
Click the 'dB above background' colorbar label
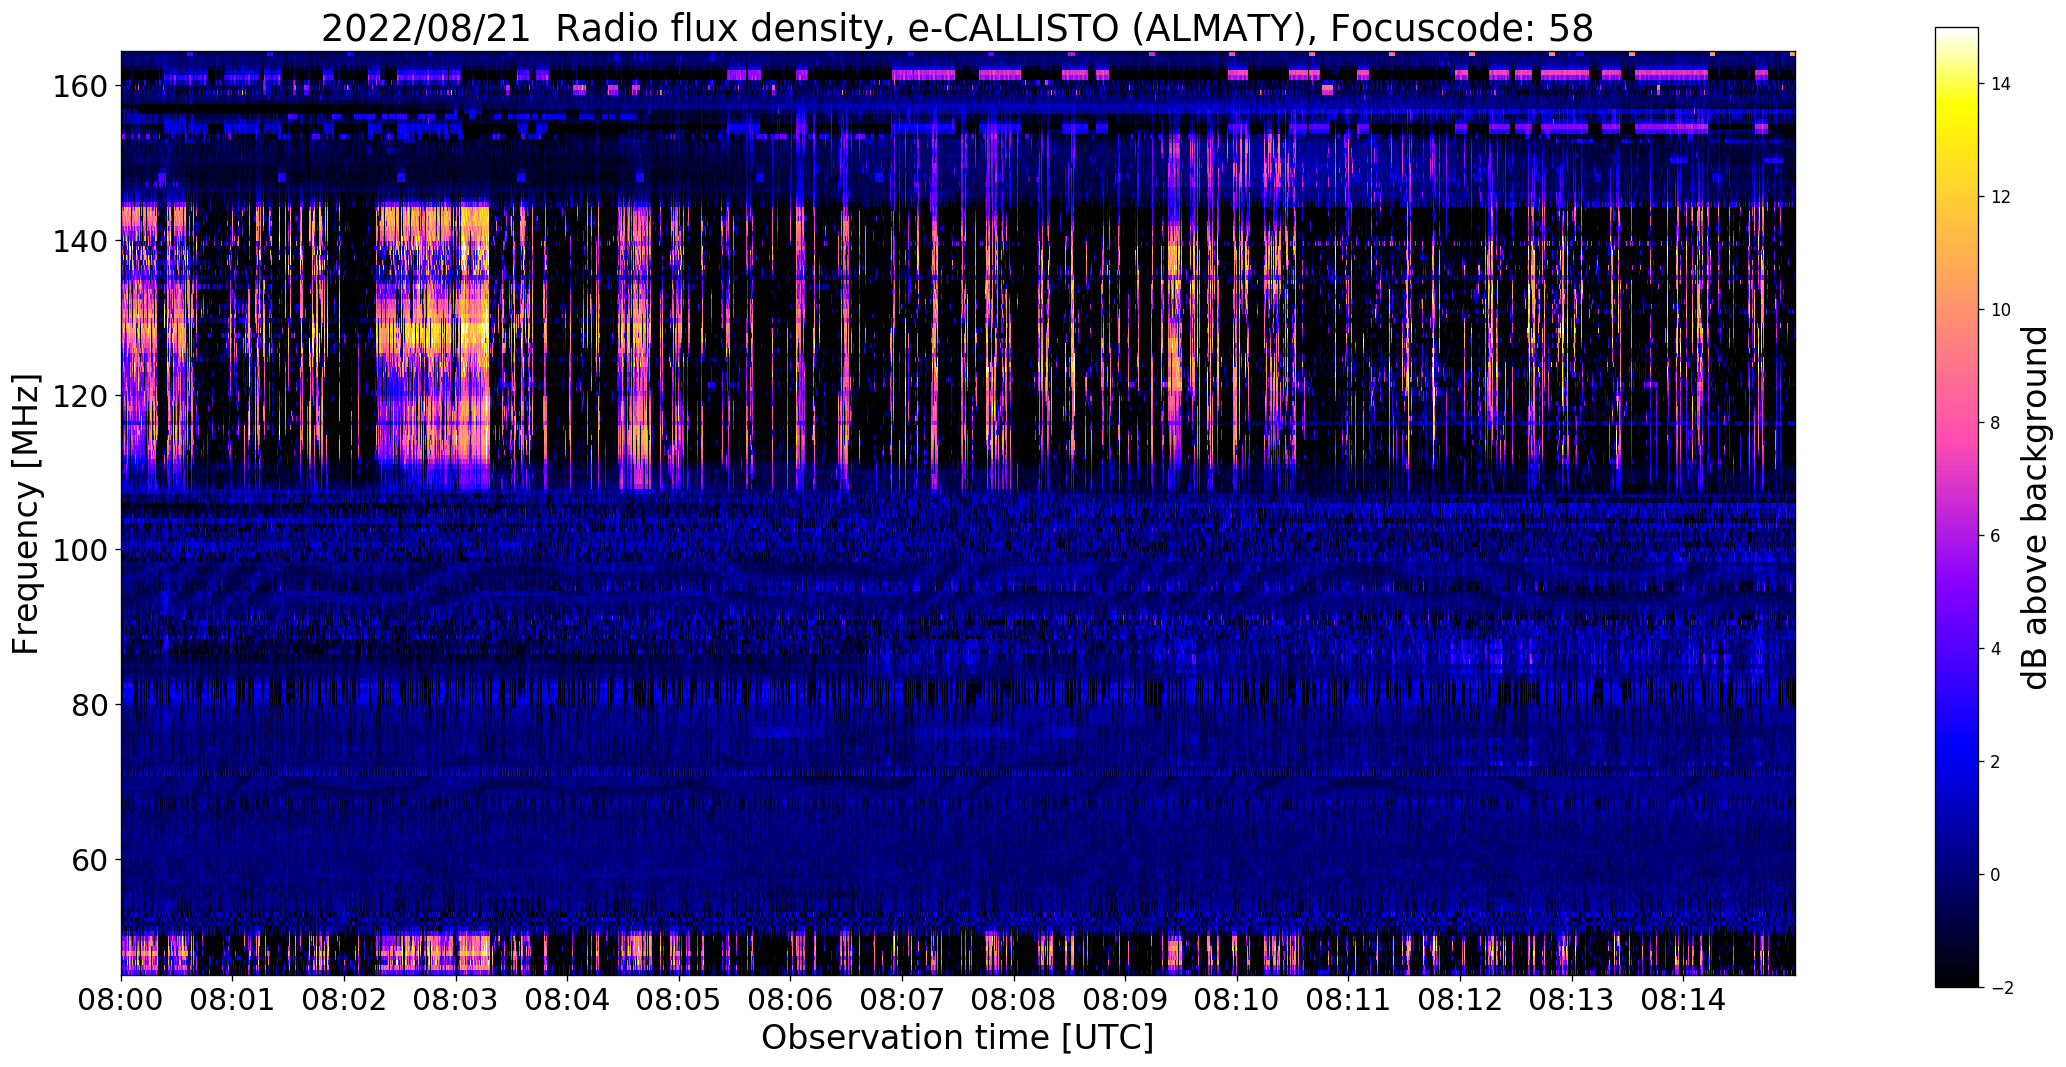coord(2035,507)
